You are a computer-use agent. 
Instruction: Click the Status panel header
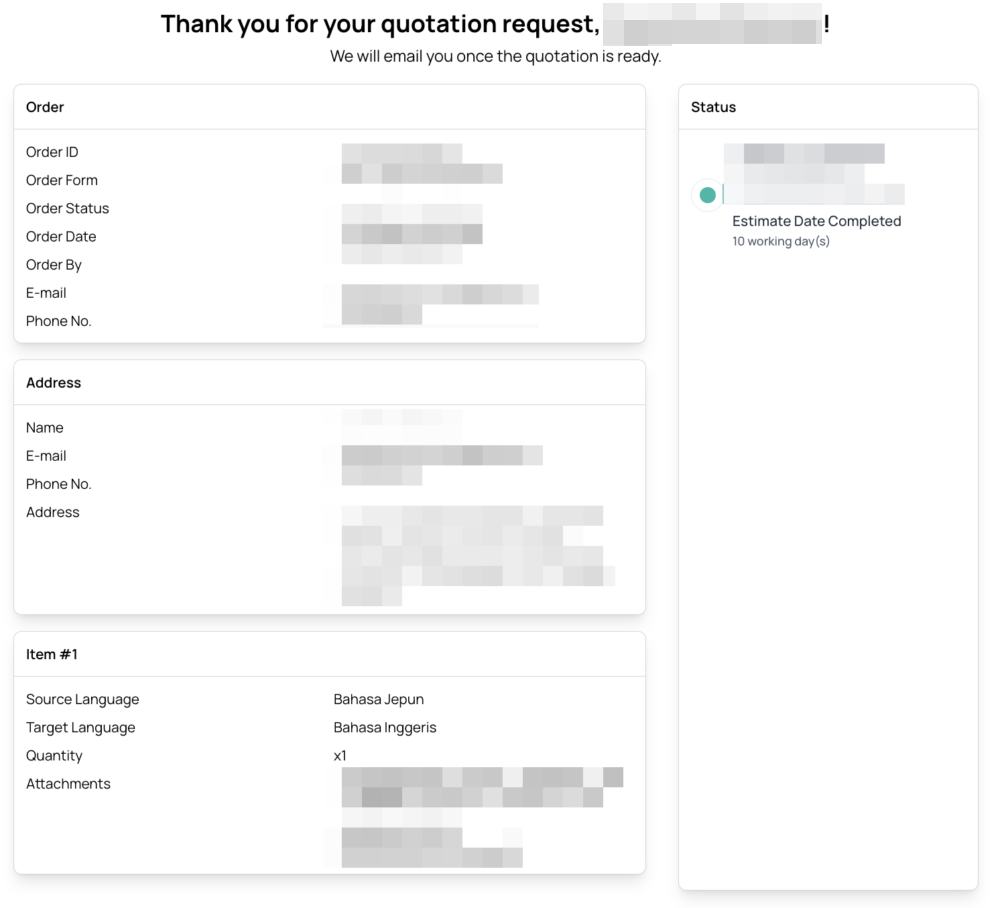(x=713, y=107)
